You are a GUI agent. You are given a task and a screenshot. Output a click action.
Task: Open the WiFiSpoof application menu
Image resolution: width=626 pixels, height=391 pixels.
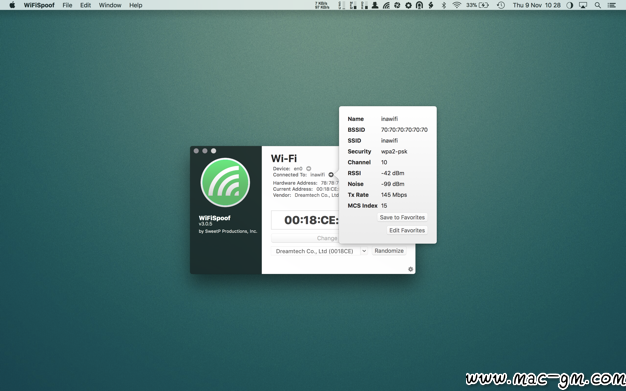click(x=39, y=5)
